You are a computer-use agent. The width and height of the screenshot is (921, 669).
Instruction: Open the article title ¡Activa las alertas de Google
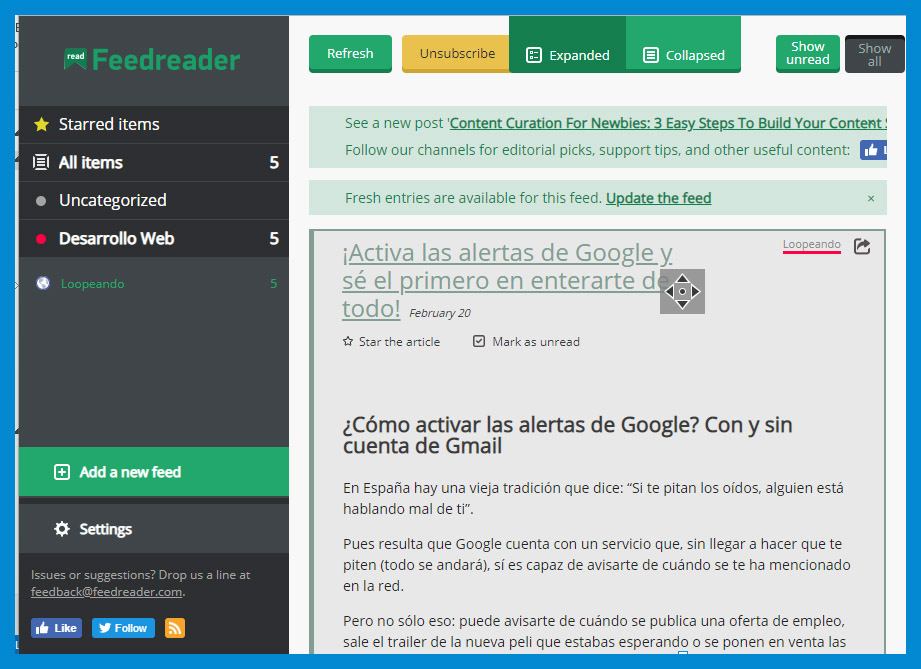click(x=507, y=281)
